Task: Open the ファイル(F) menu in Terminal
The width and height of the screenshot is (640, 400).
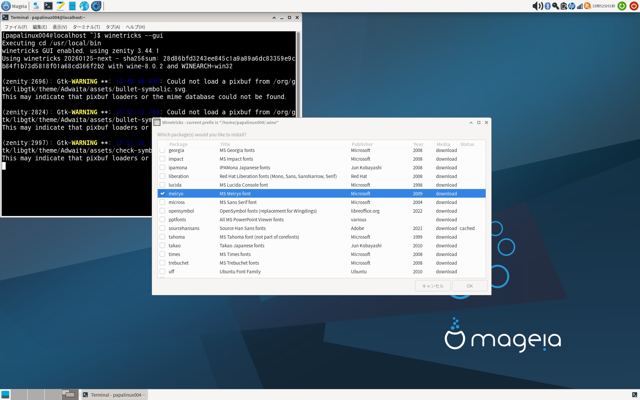Action: click(x=15, y=27)
